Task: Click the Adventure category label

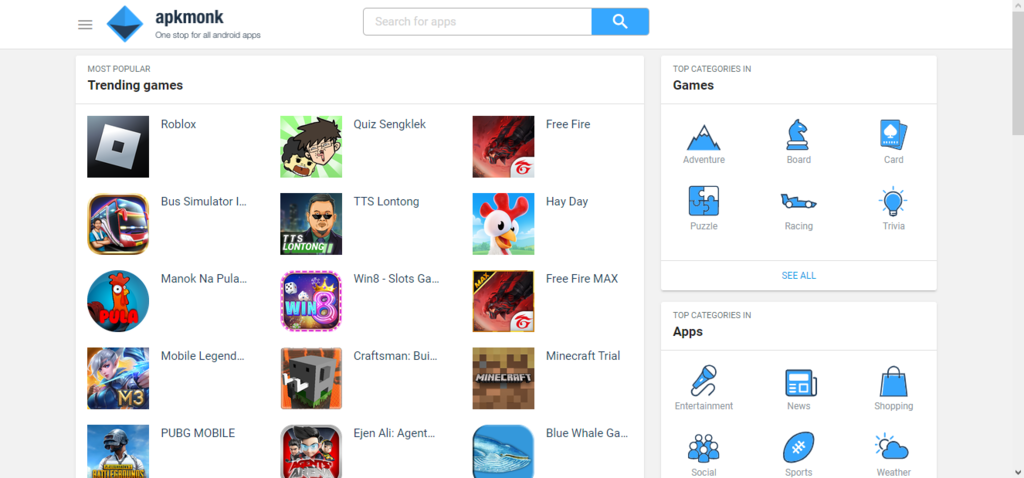Action: click(x=703, y=159)
